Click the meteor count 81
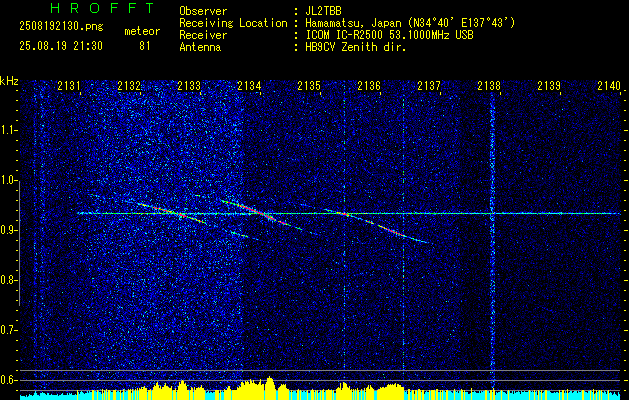The width and height of the screenshot is (629, 400). click(x=144, y=46)
